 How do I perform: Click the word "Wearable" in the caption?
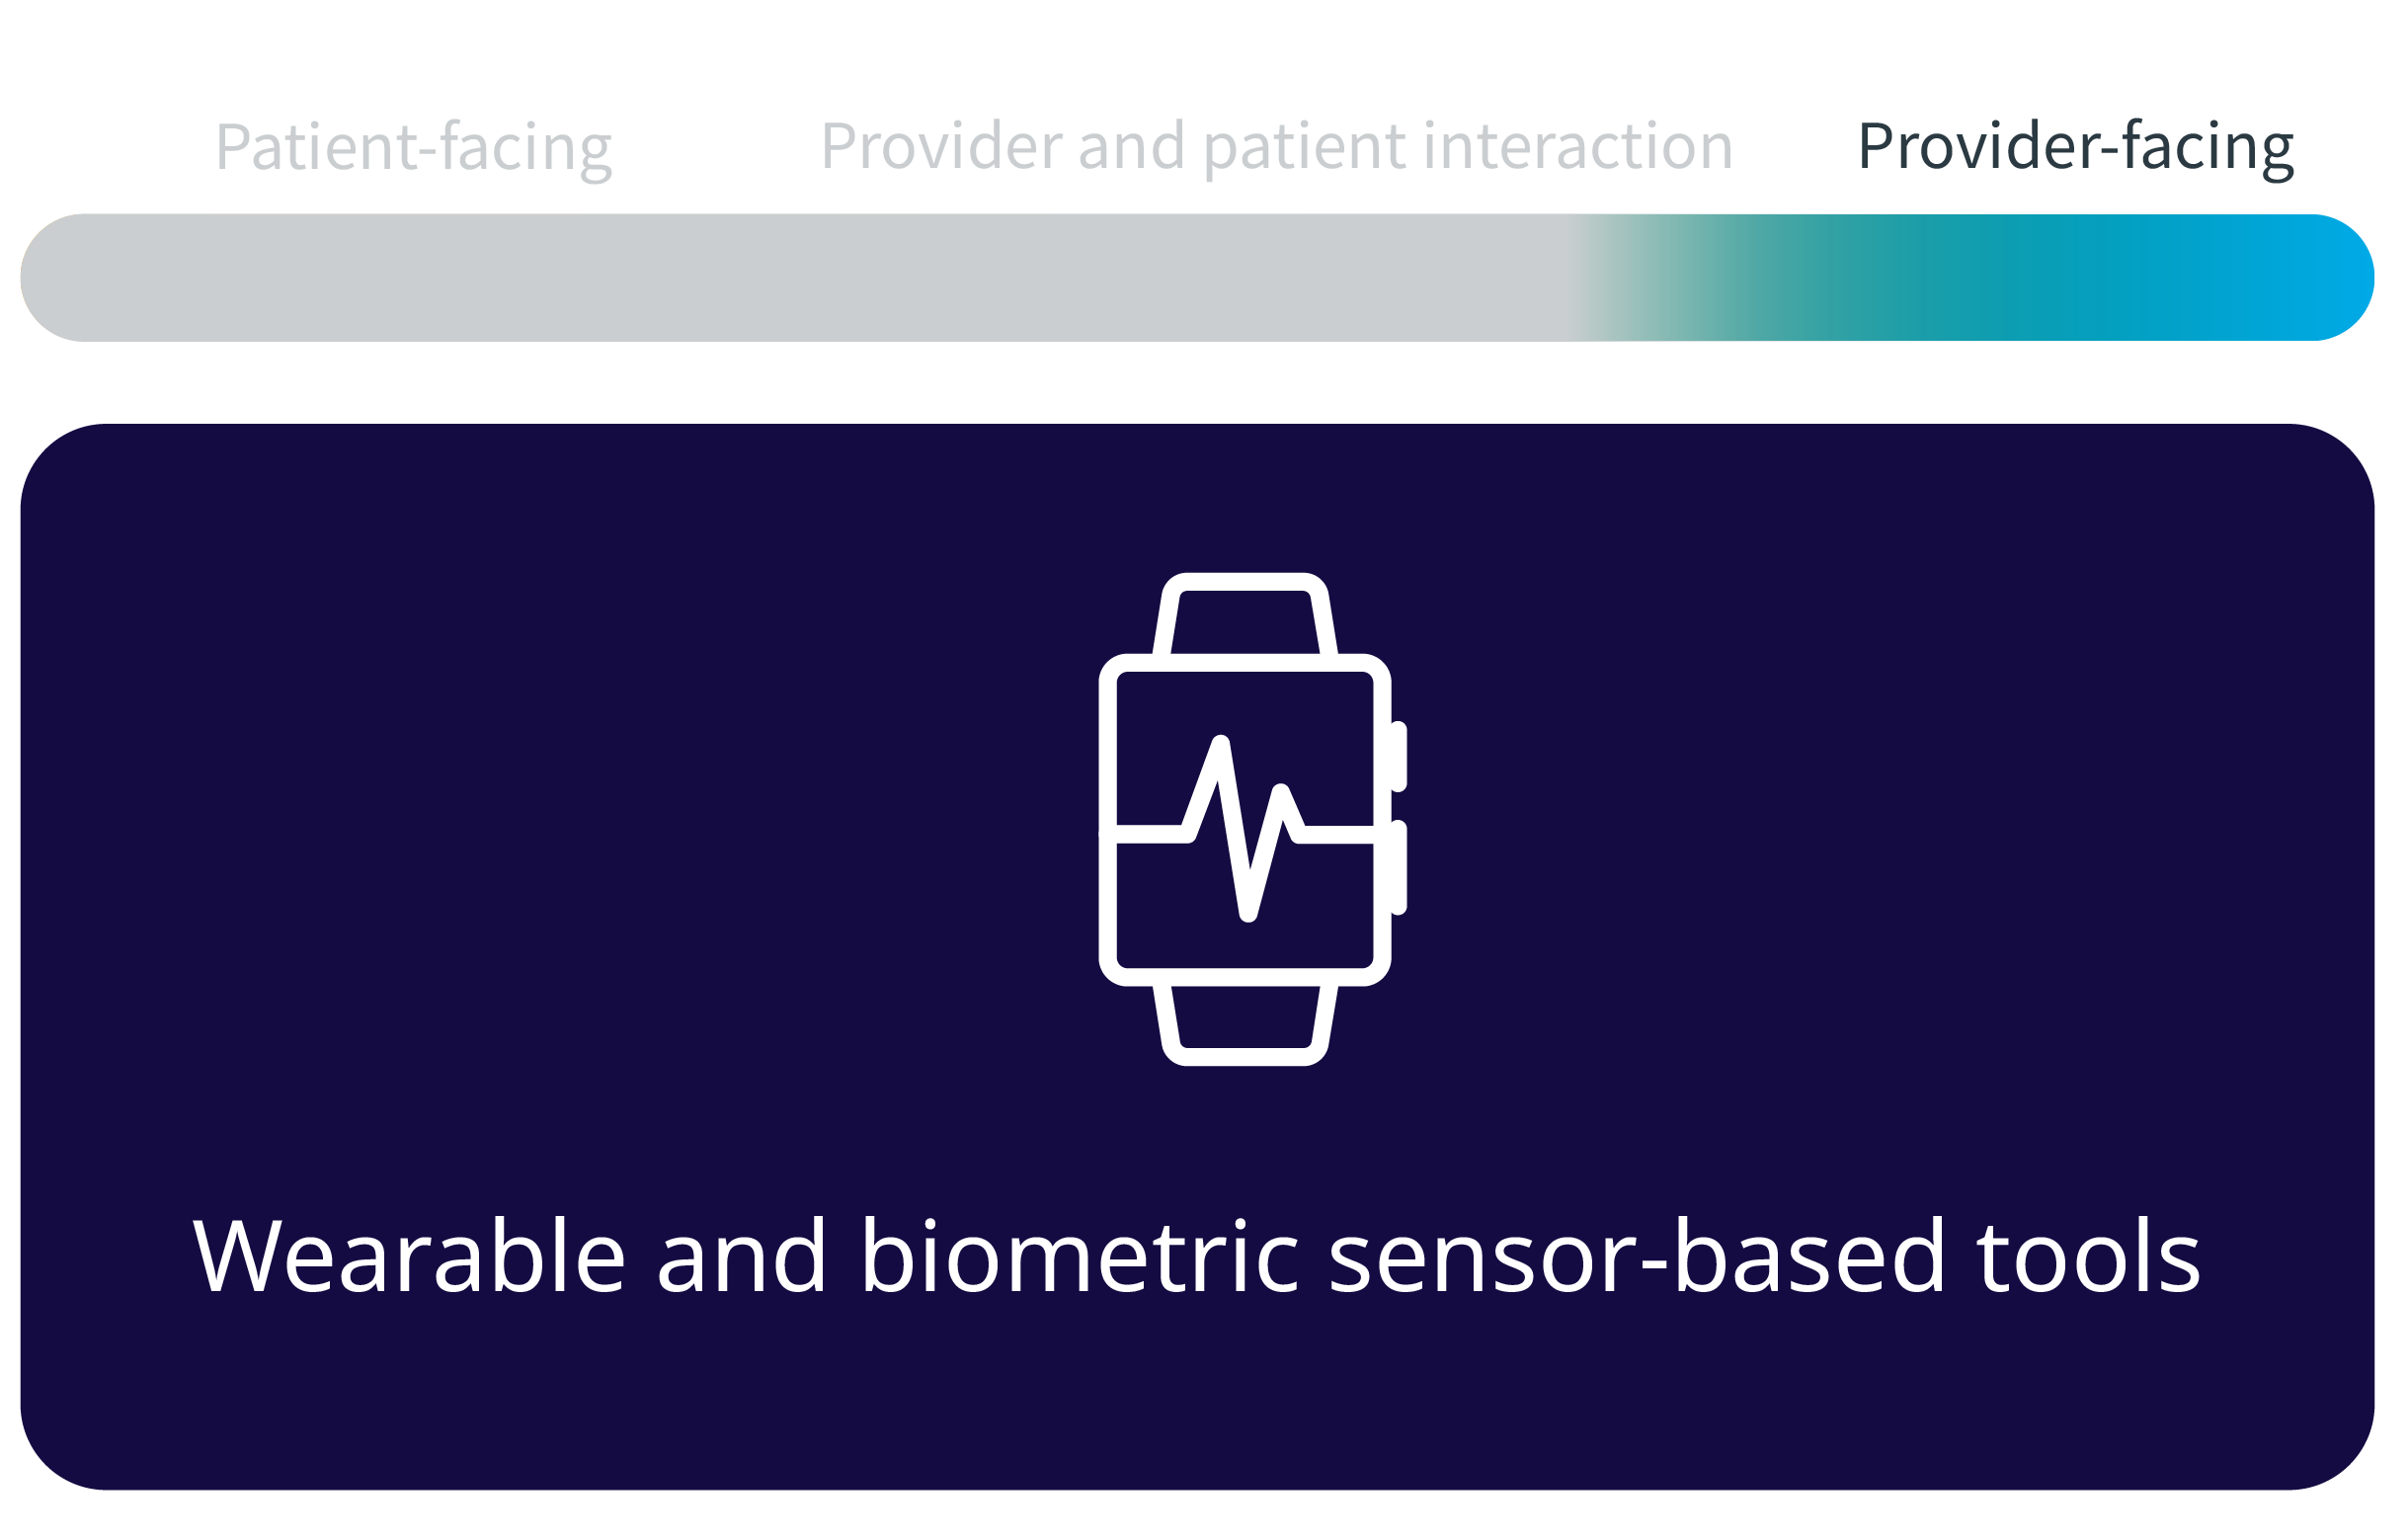click(408, 1256)
